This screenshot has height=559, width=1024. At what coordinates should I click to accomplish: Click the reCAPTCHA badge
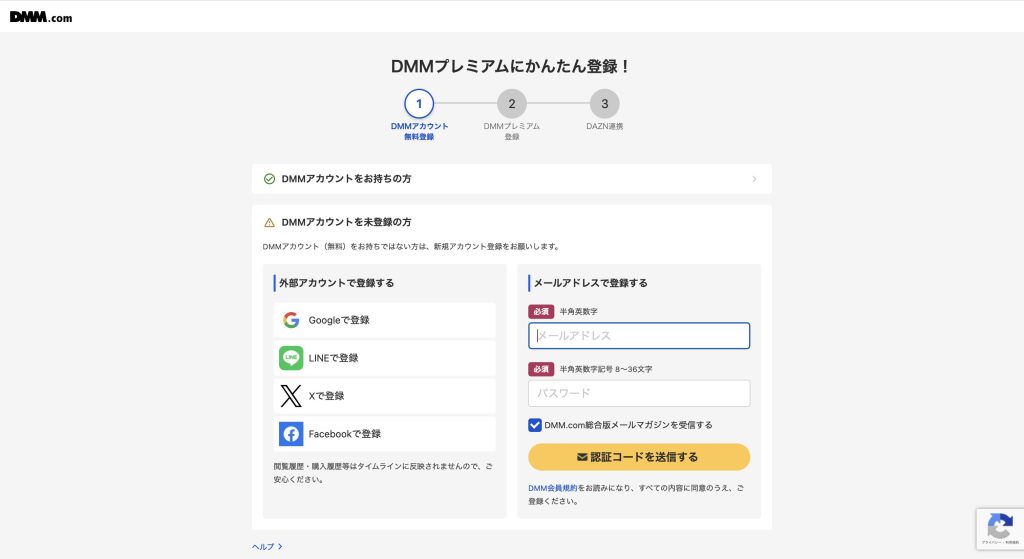999,529
